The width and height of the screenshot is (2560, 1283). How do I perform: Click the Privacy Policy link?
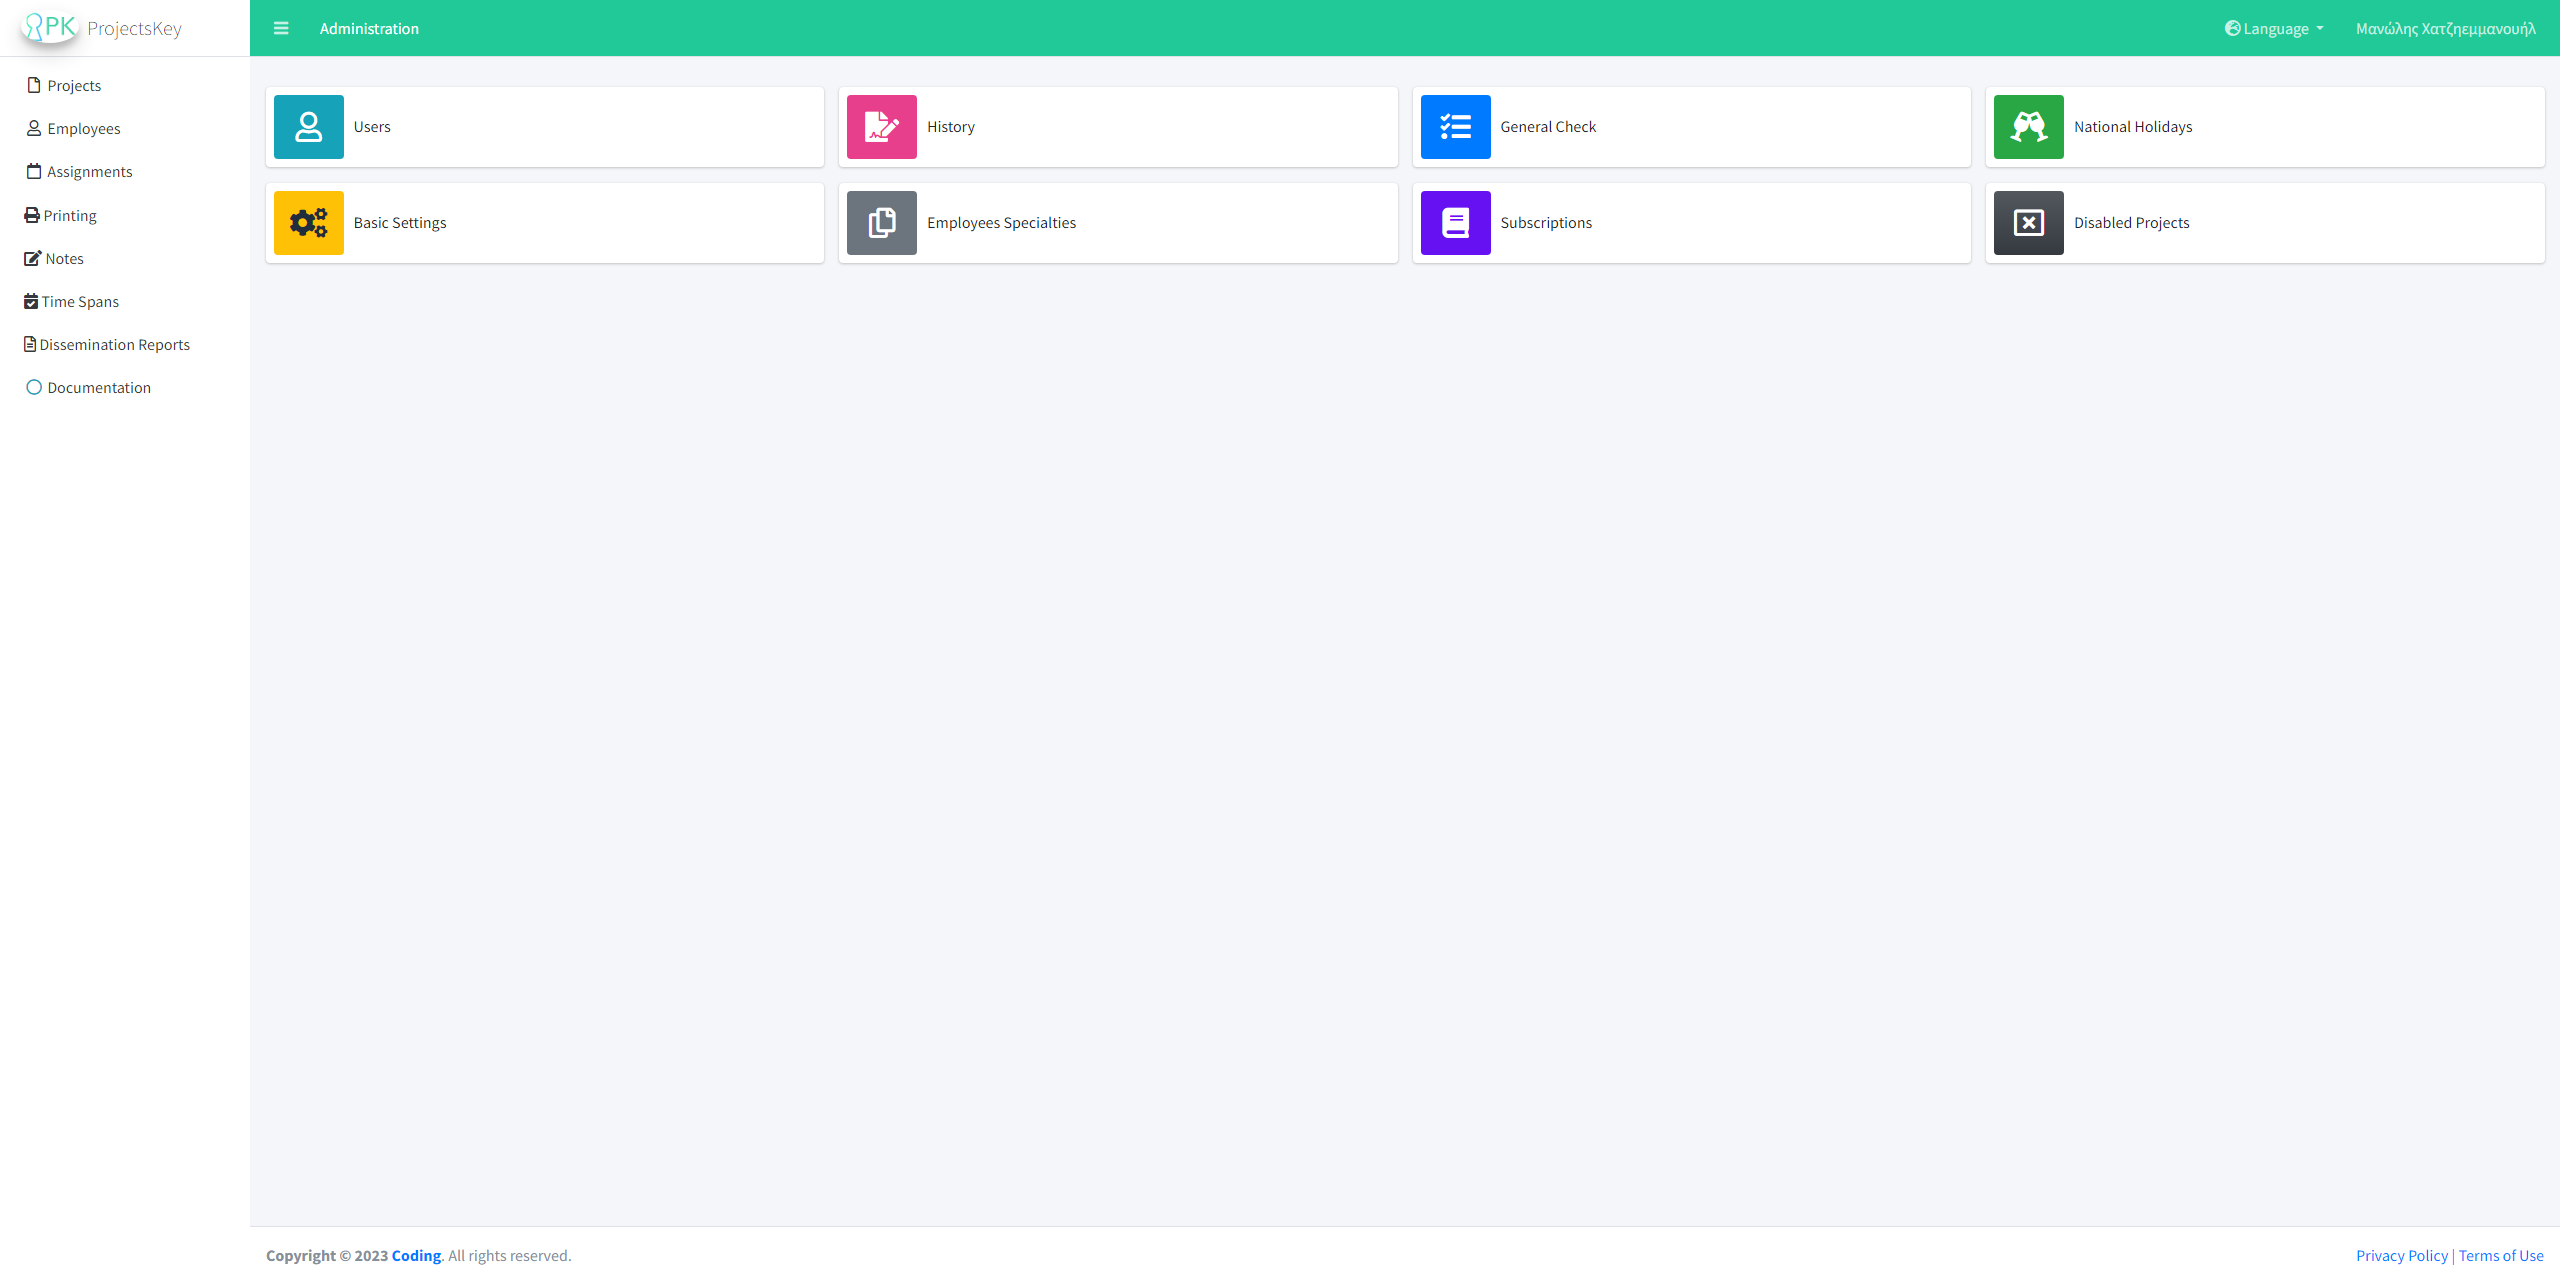tap(2401, 1256)
